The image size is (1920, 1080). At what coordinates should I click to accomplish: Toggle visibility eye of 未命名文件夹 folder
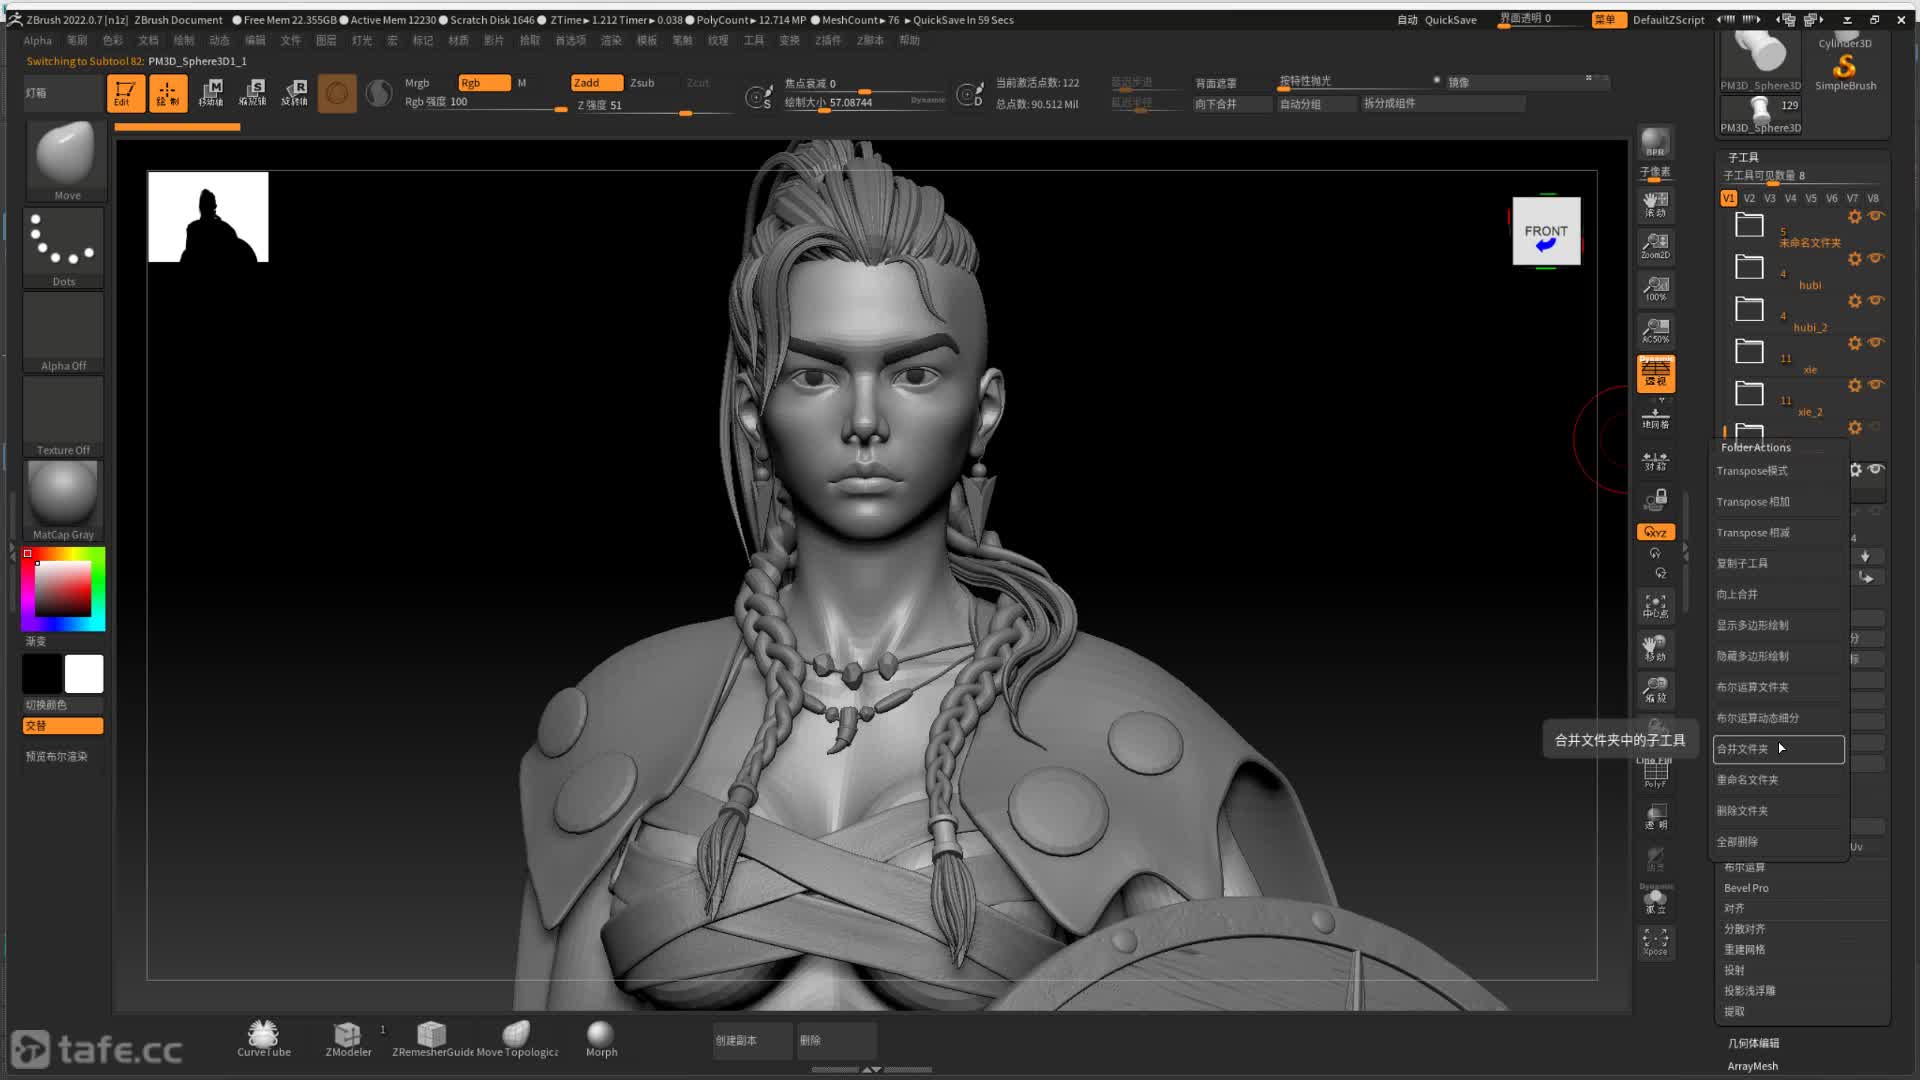click(1876, 216)
